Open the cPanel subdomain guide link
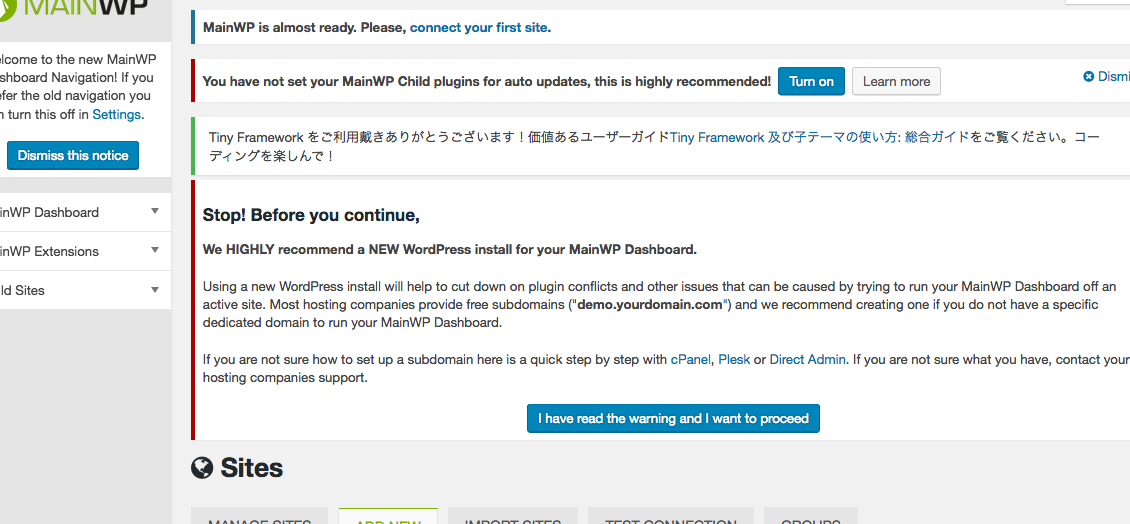Screen dimensions: 1130x524 coord(690,359)
